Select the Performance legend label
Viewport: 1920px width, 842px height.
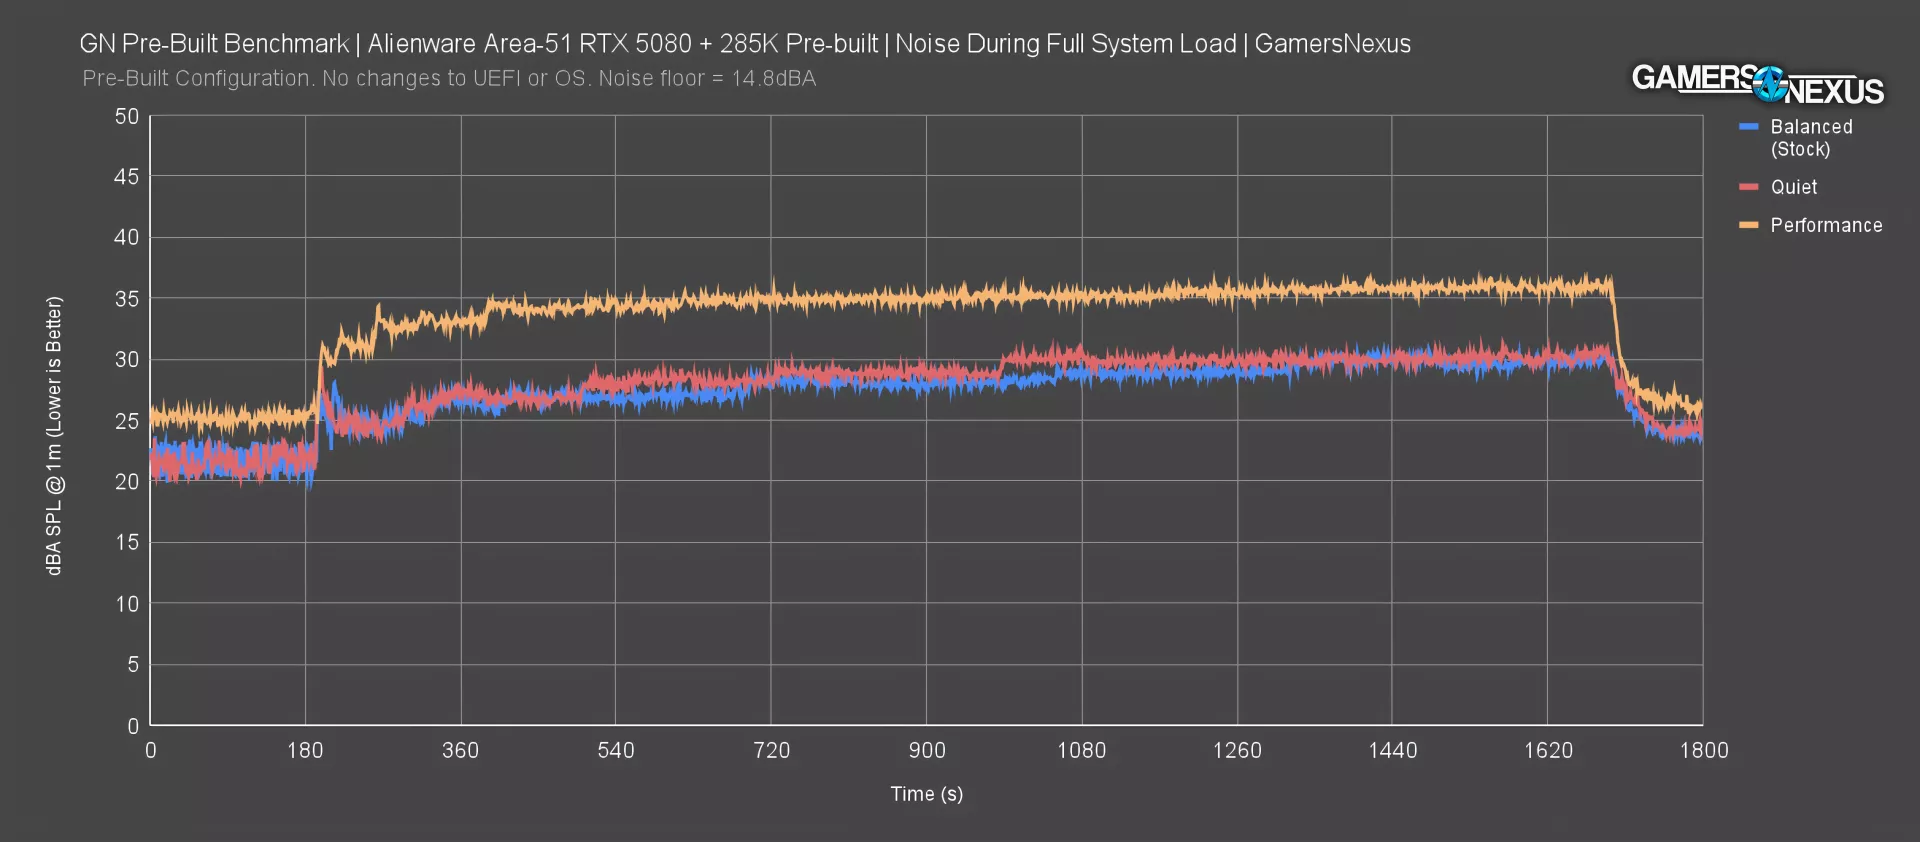(1826, 225)
